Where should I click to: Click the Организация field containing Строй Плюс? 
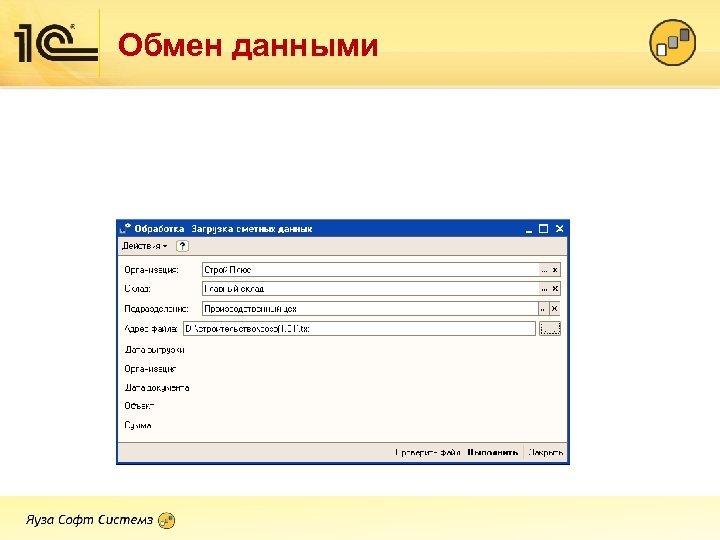click(x=370, y=270)
